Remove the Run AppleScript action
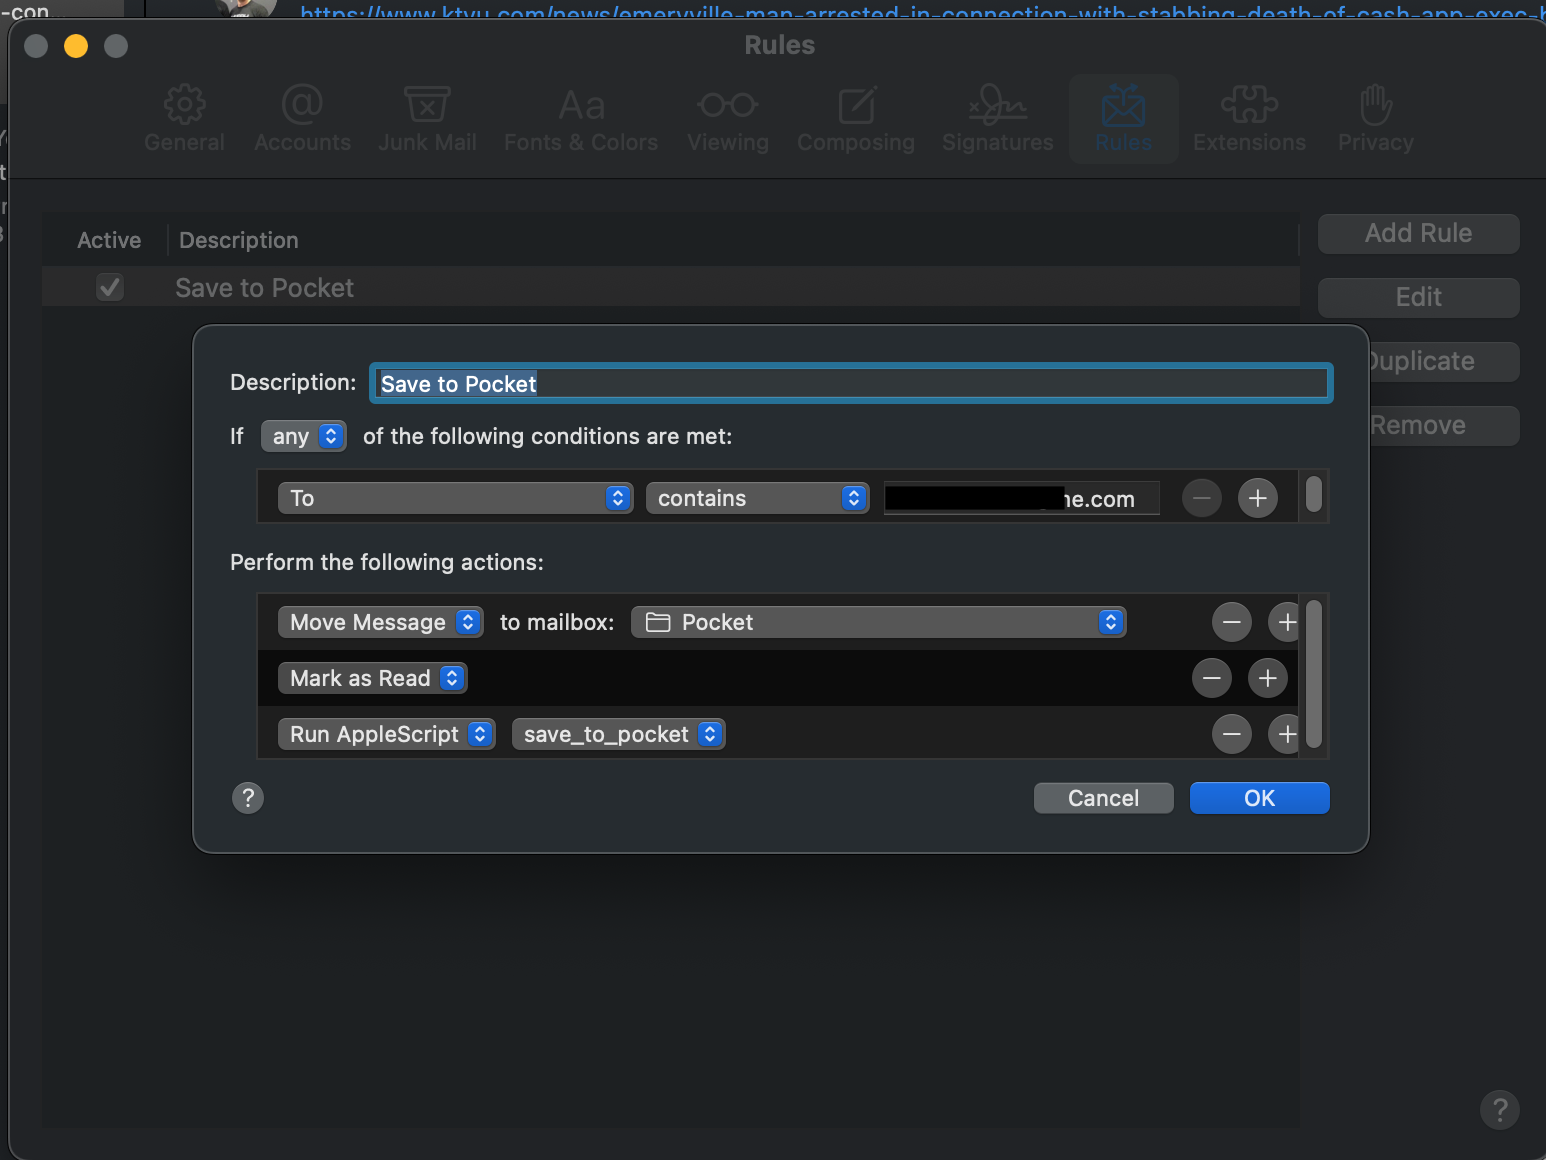 pos(1231,734)
